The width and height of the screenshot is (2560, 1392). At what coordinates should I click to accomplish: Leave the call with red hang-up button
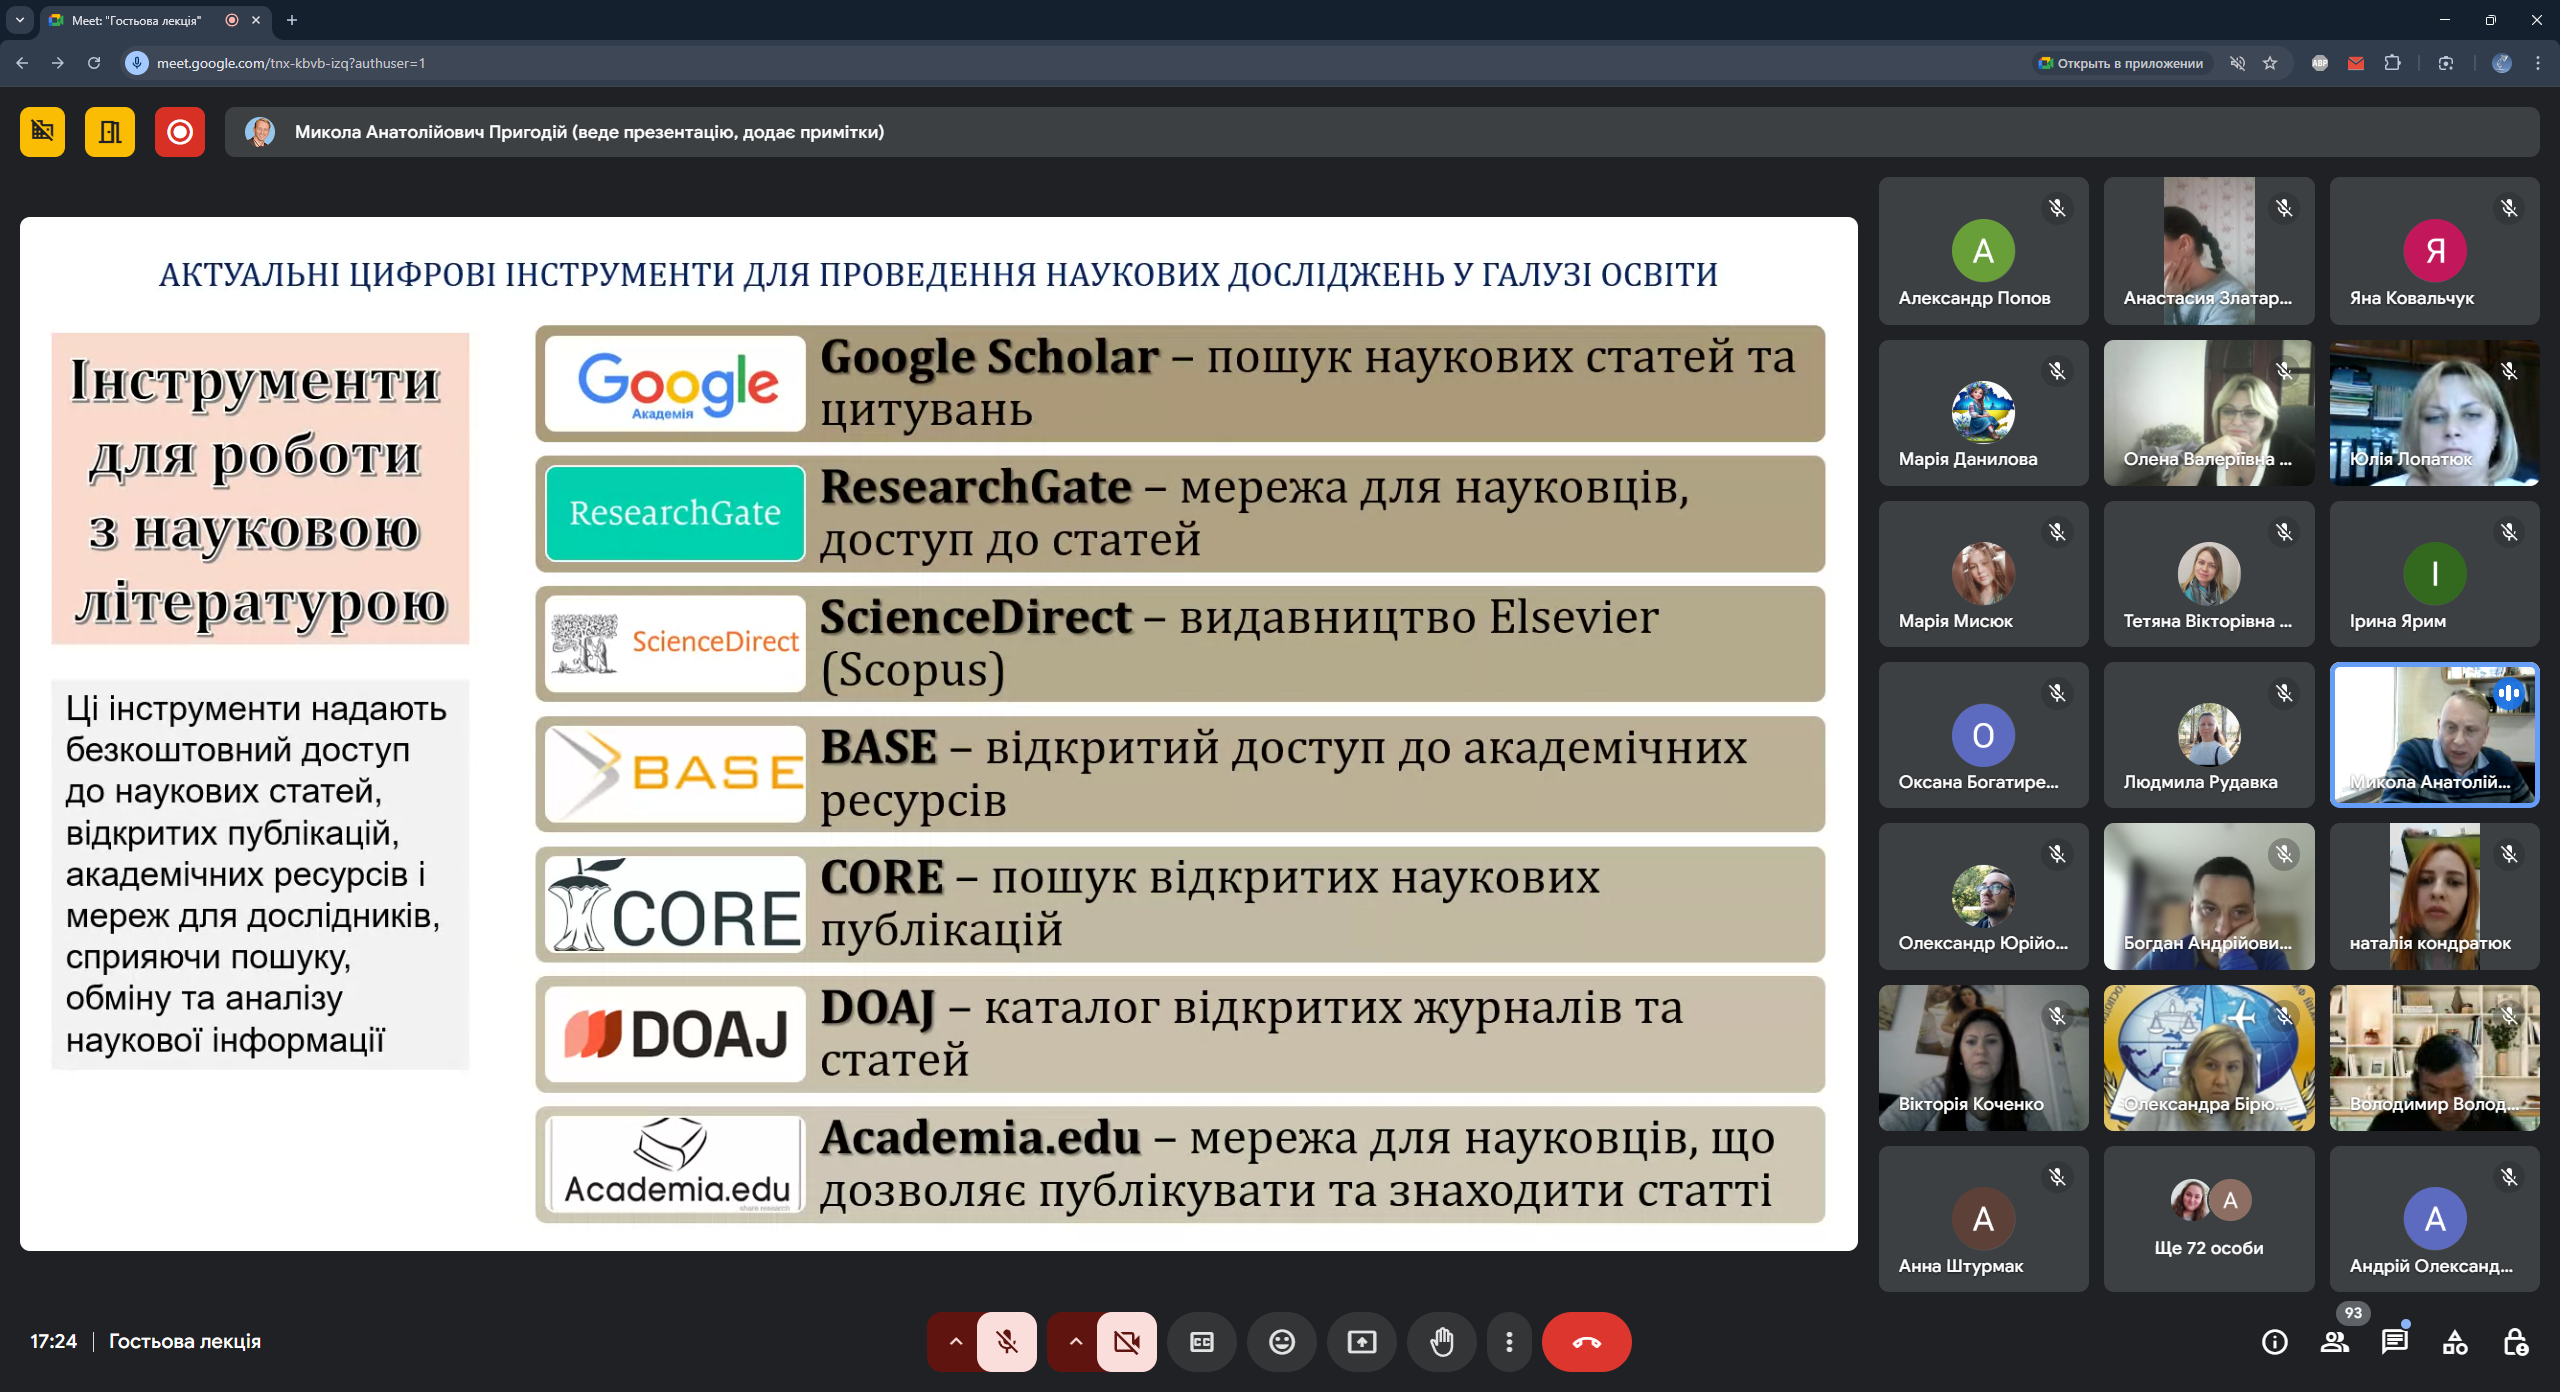pyautogui.click(x=1587, y=1342)
